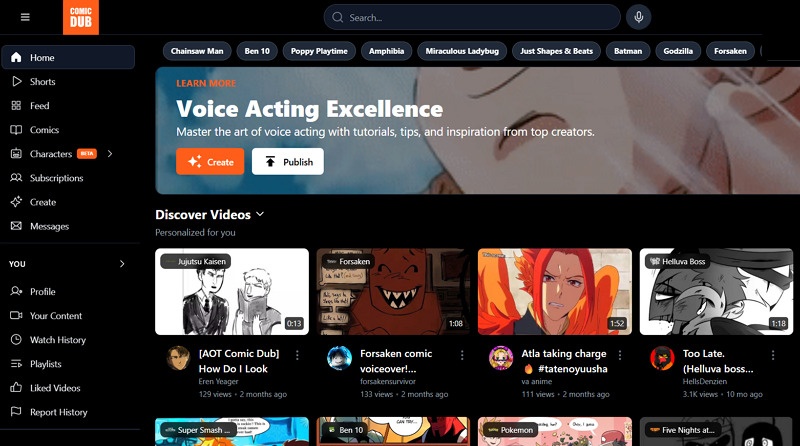This screenshot has width=800, height=446.
Task: Click the Jujutsu Kaisen tag on thumbnail
Action: click(x=195, y=261)
